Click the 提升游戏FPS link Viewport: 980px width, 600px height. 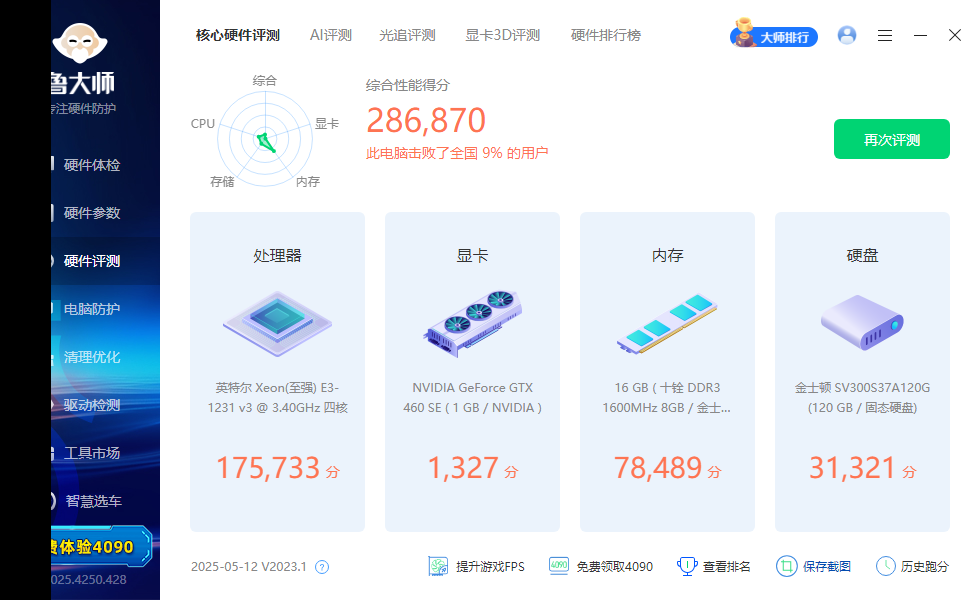[x=490, y=567]
